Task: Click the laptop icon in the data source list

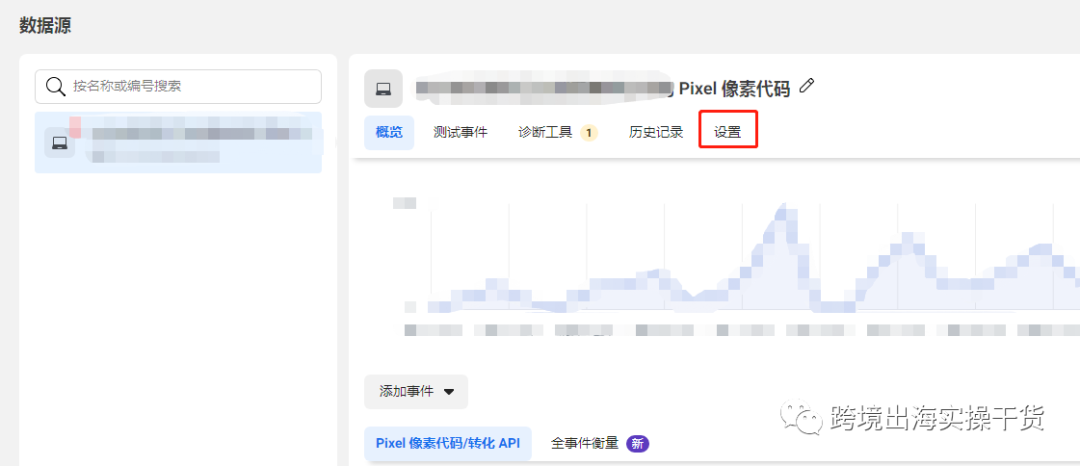Action: pyautogui.click(x=60, y=142)
